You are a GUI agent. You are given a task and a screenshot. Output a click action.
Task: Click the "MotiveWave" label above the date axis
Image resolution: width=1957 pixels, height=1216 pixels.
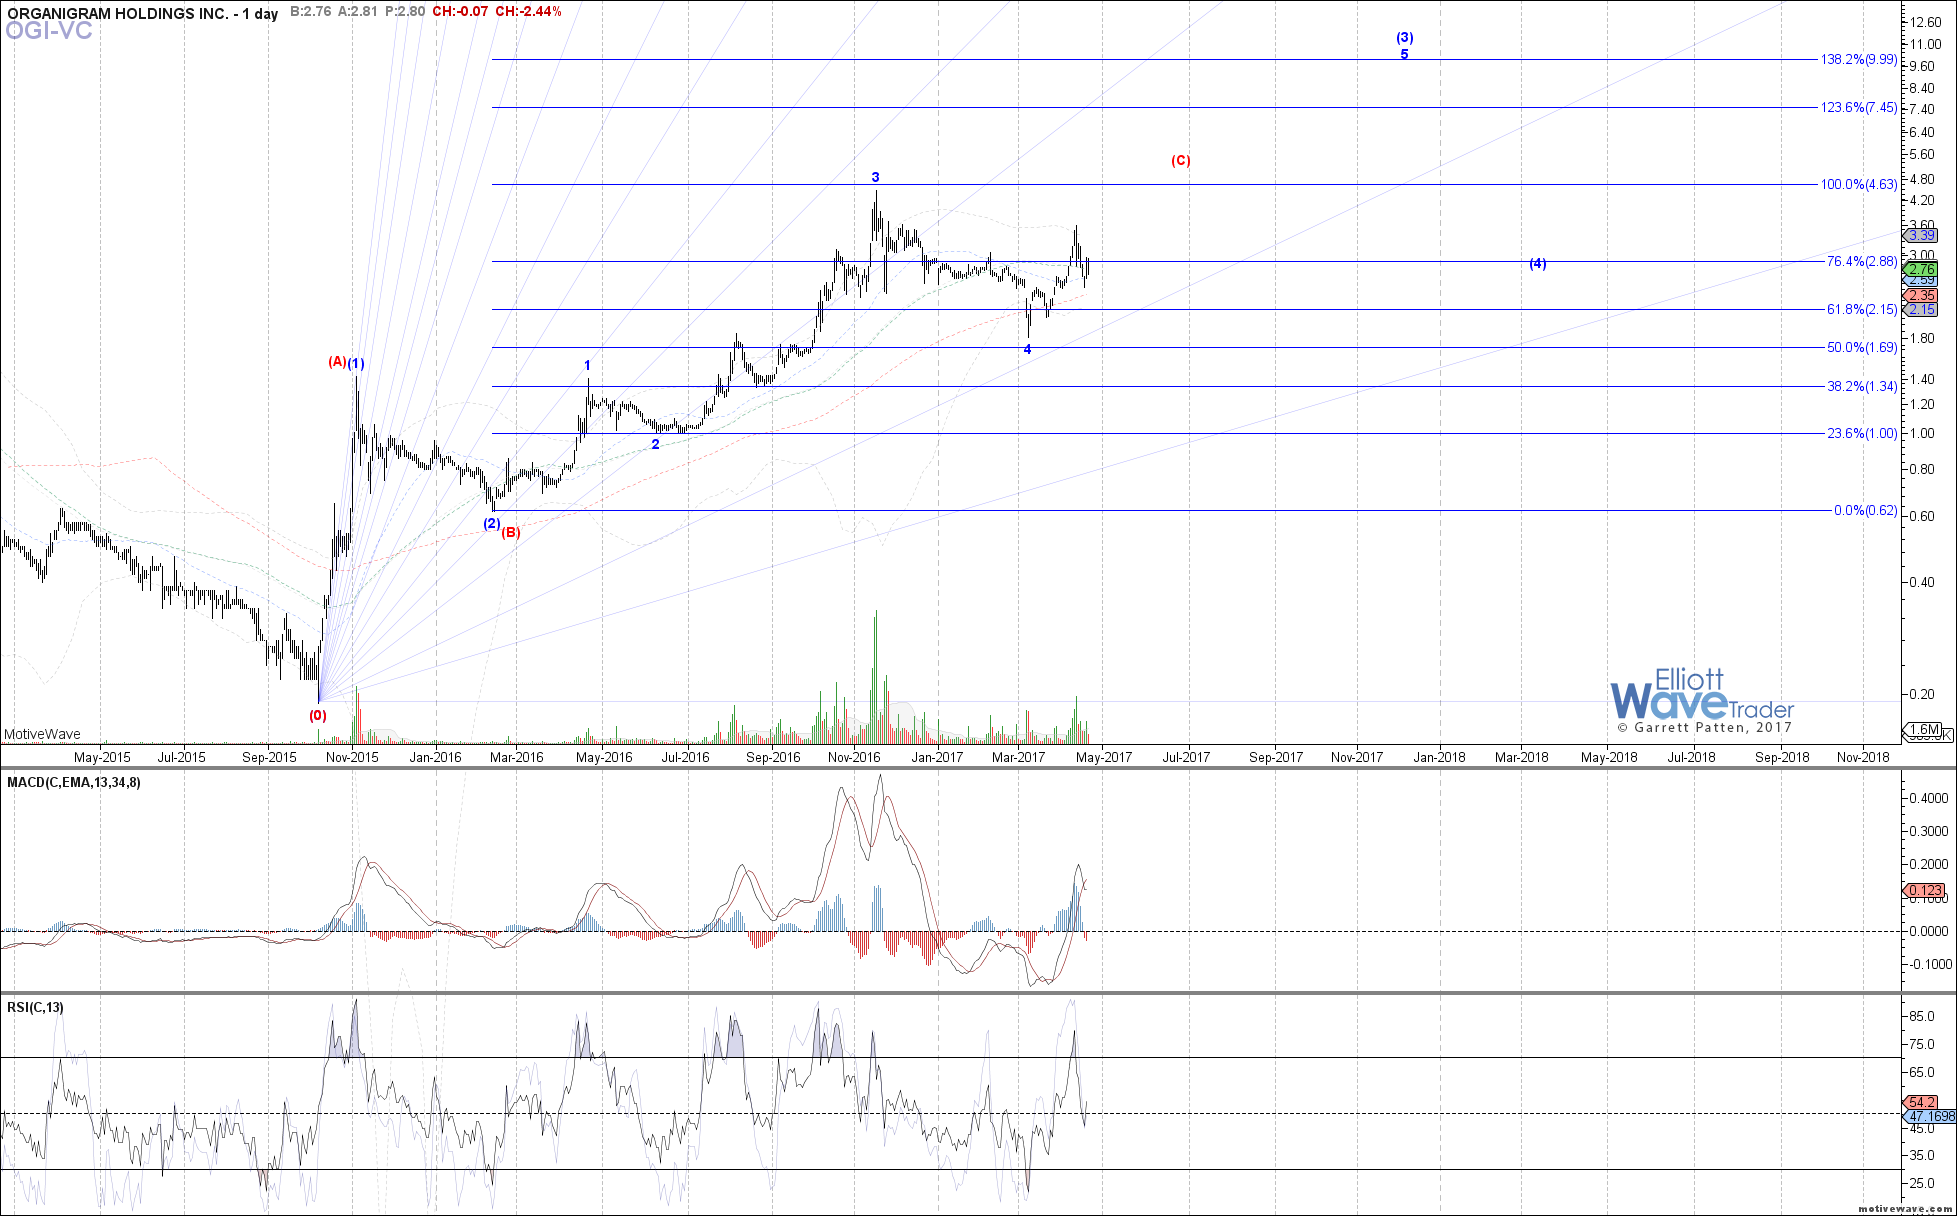coord(42,735)
